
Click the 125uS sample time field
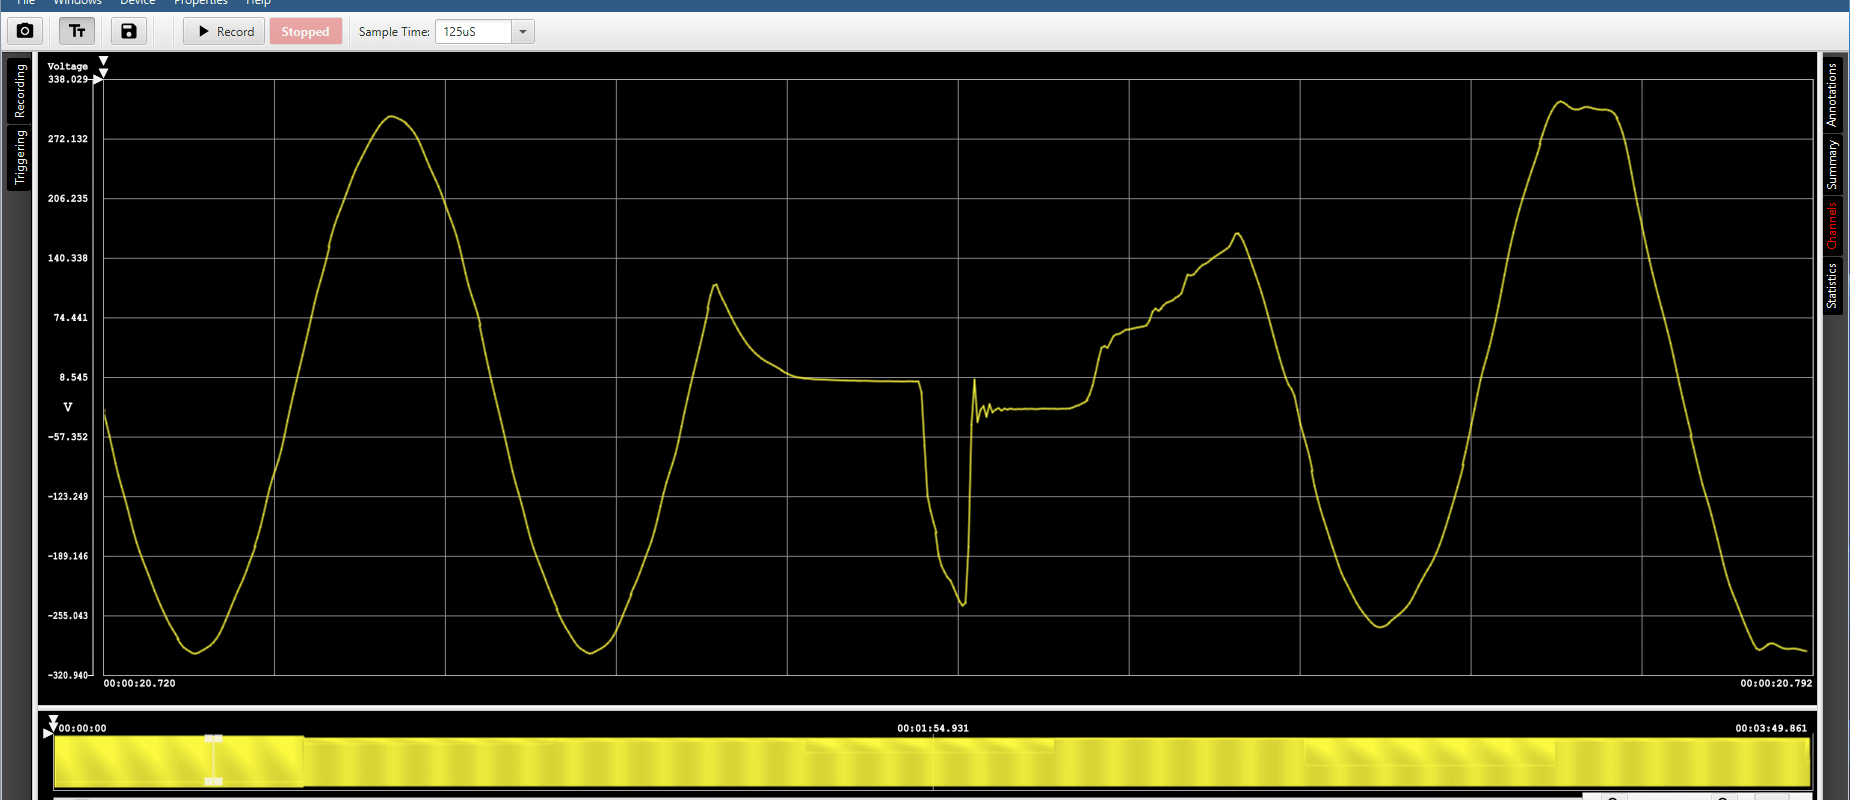click(473, 32)
